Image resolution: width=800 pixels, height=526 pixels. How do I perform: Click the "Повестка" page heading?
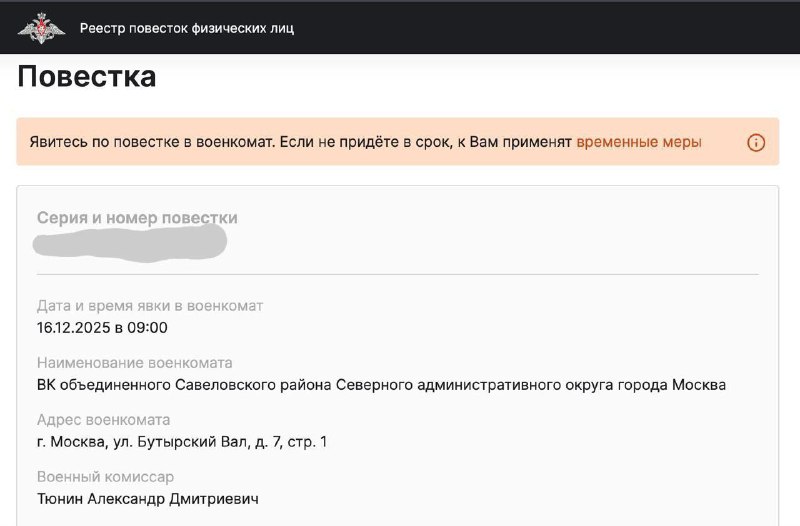click(x=87, y=77)
